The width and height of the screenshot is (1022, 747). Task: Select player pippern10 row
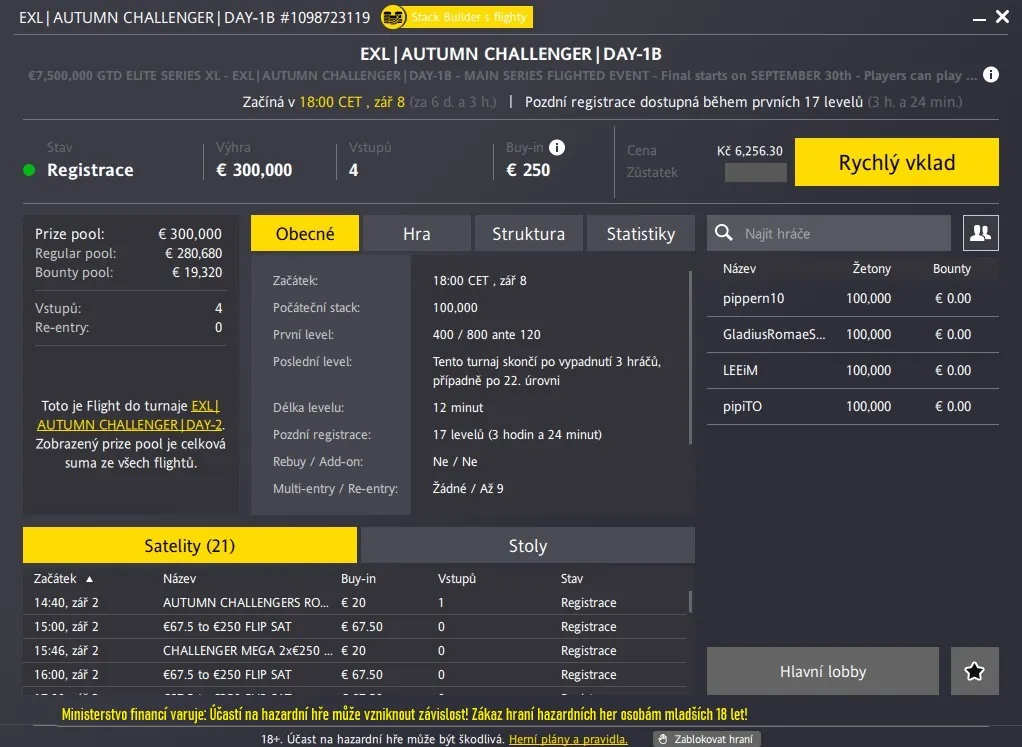(853, 299)
